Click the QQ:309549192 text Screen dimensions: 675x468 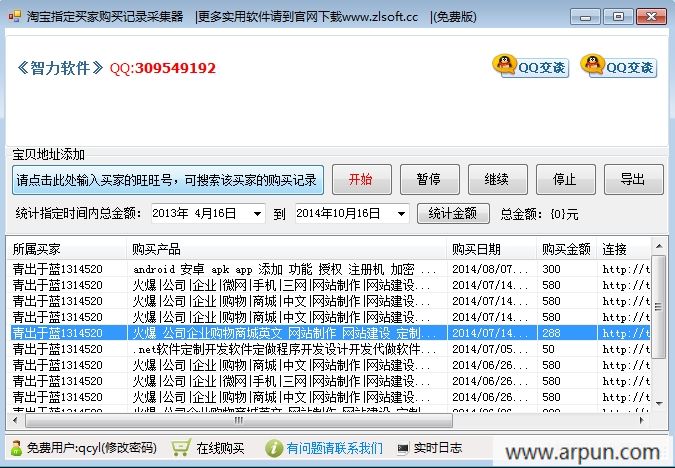pos(163,68)
